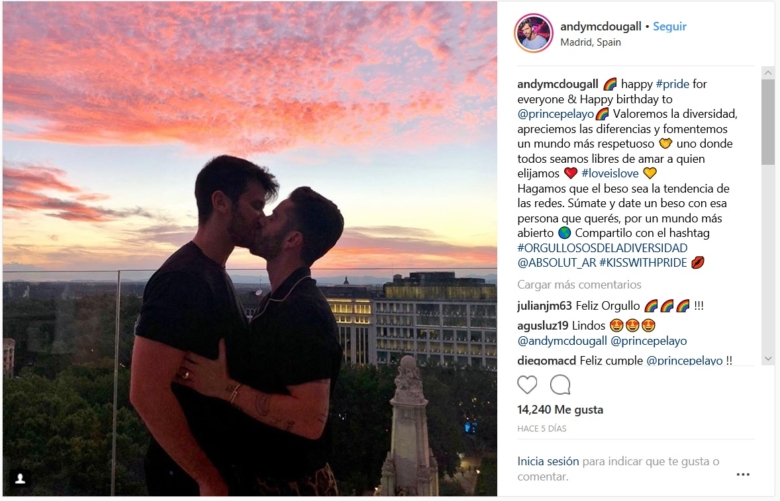Click Inicia sesión to log in
The width and height of the screenshot is (780, 501).
548,461
